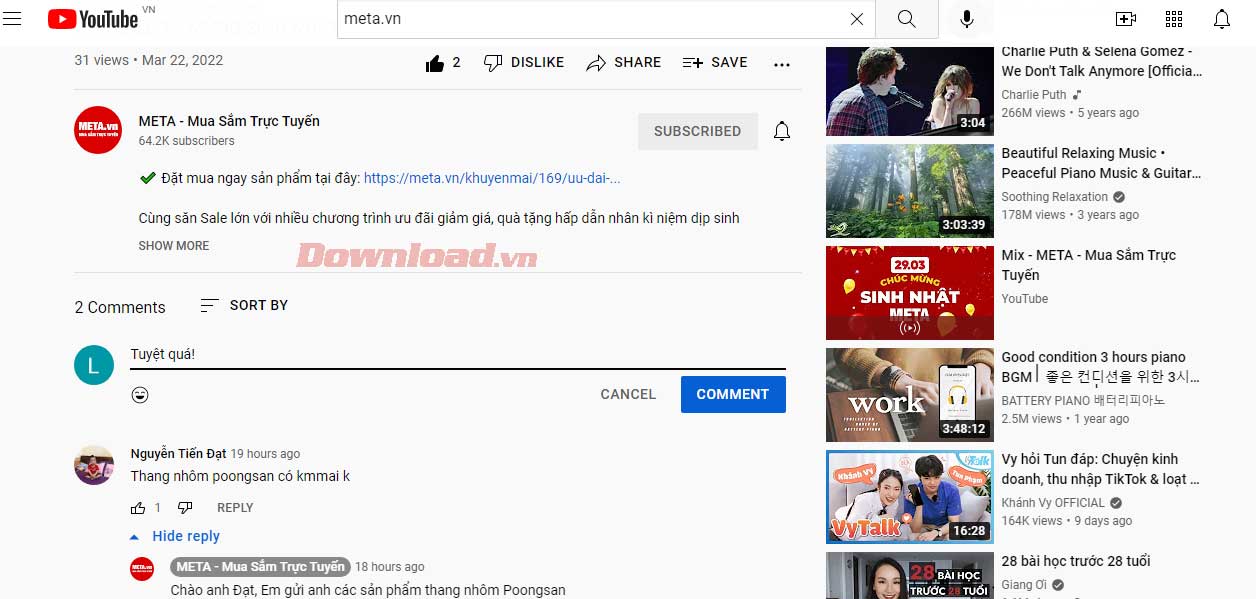Open the Create video upload icon
This screenshot has width=1256, height=599.
(x=1125, y=18)
